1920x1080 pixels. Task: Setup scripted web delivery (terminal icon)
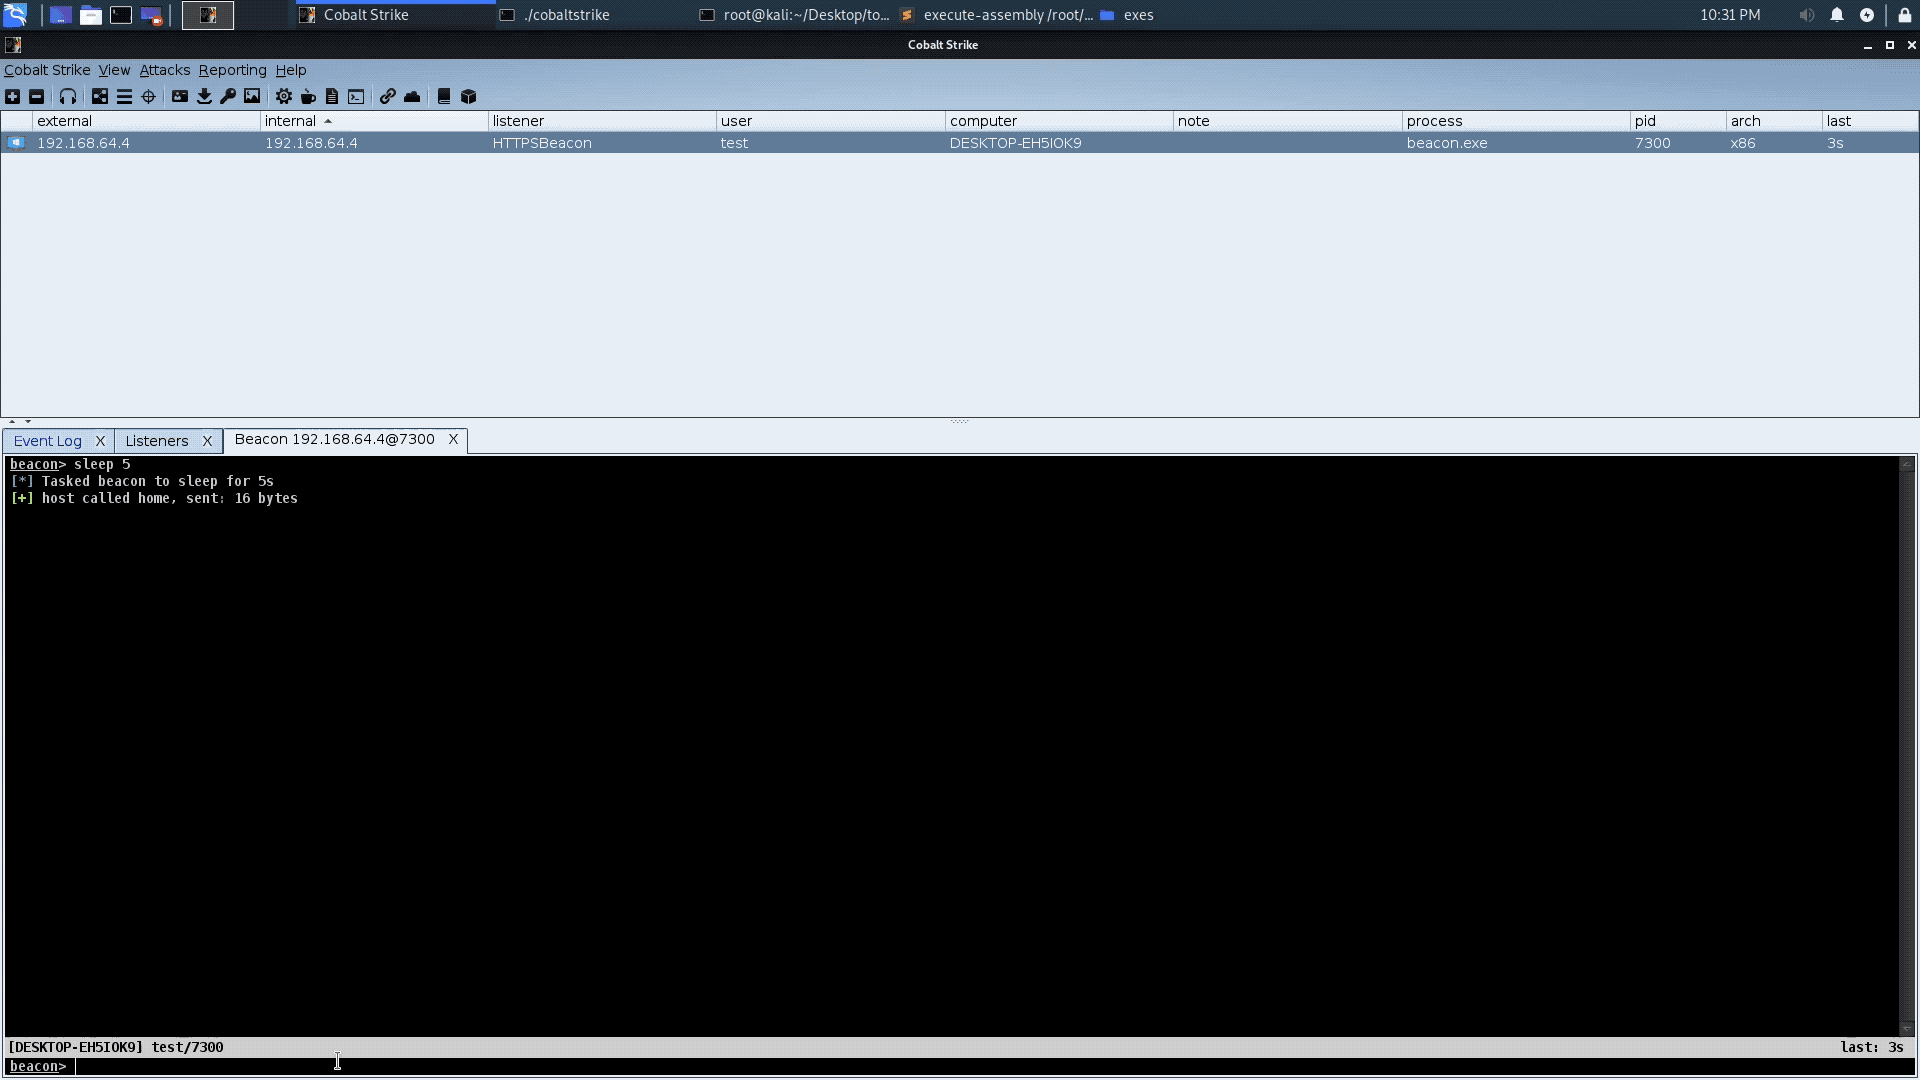click(x=356, y=97)
